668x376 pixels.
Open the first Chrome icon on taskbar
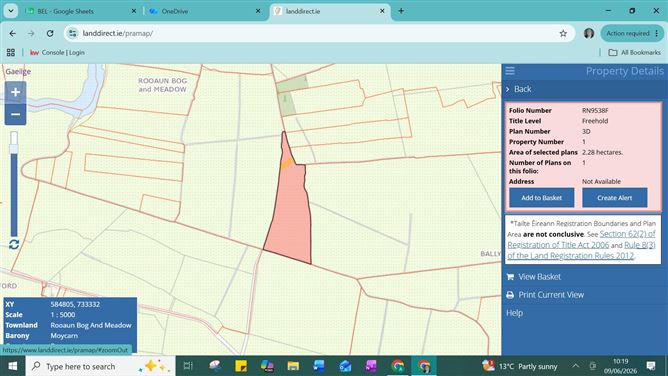397,366
